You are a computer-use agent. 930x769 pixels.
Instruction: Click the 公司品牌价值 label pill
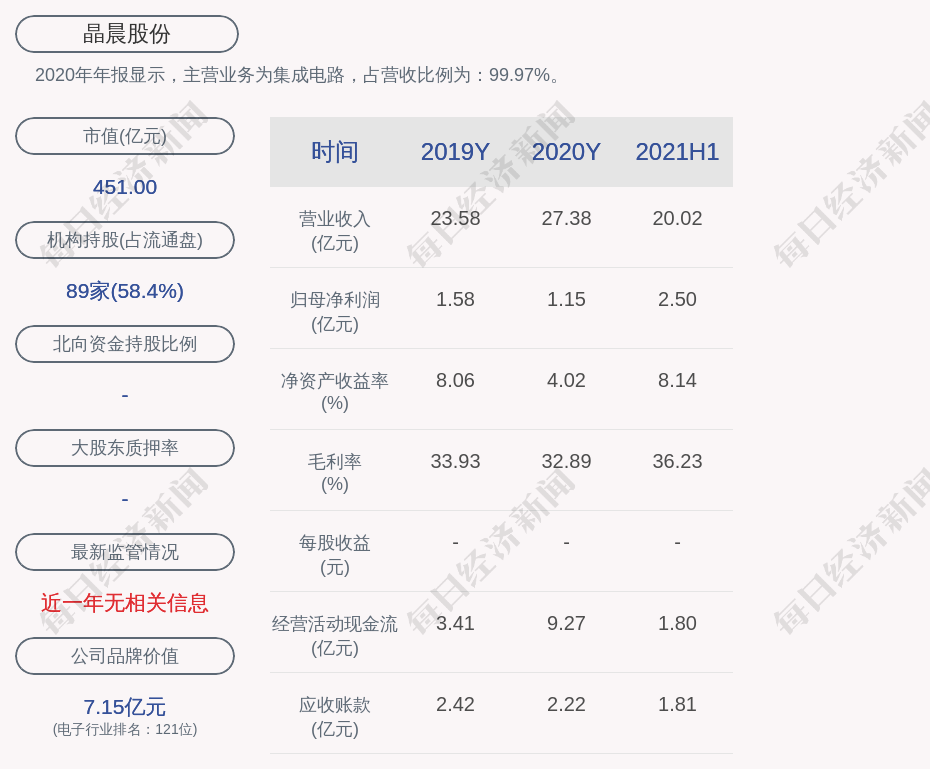click(125, 656)
